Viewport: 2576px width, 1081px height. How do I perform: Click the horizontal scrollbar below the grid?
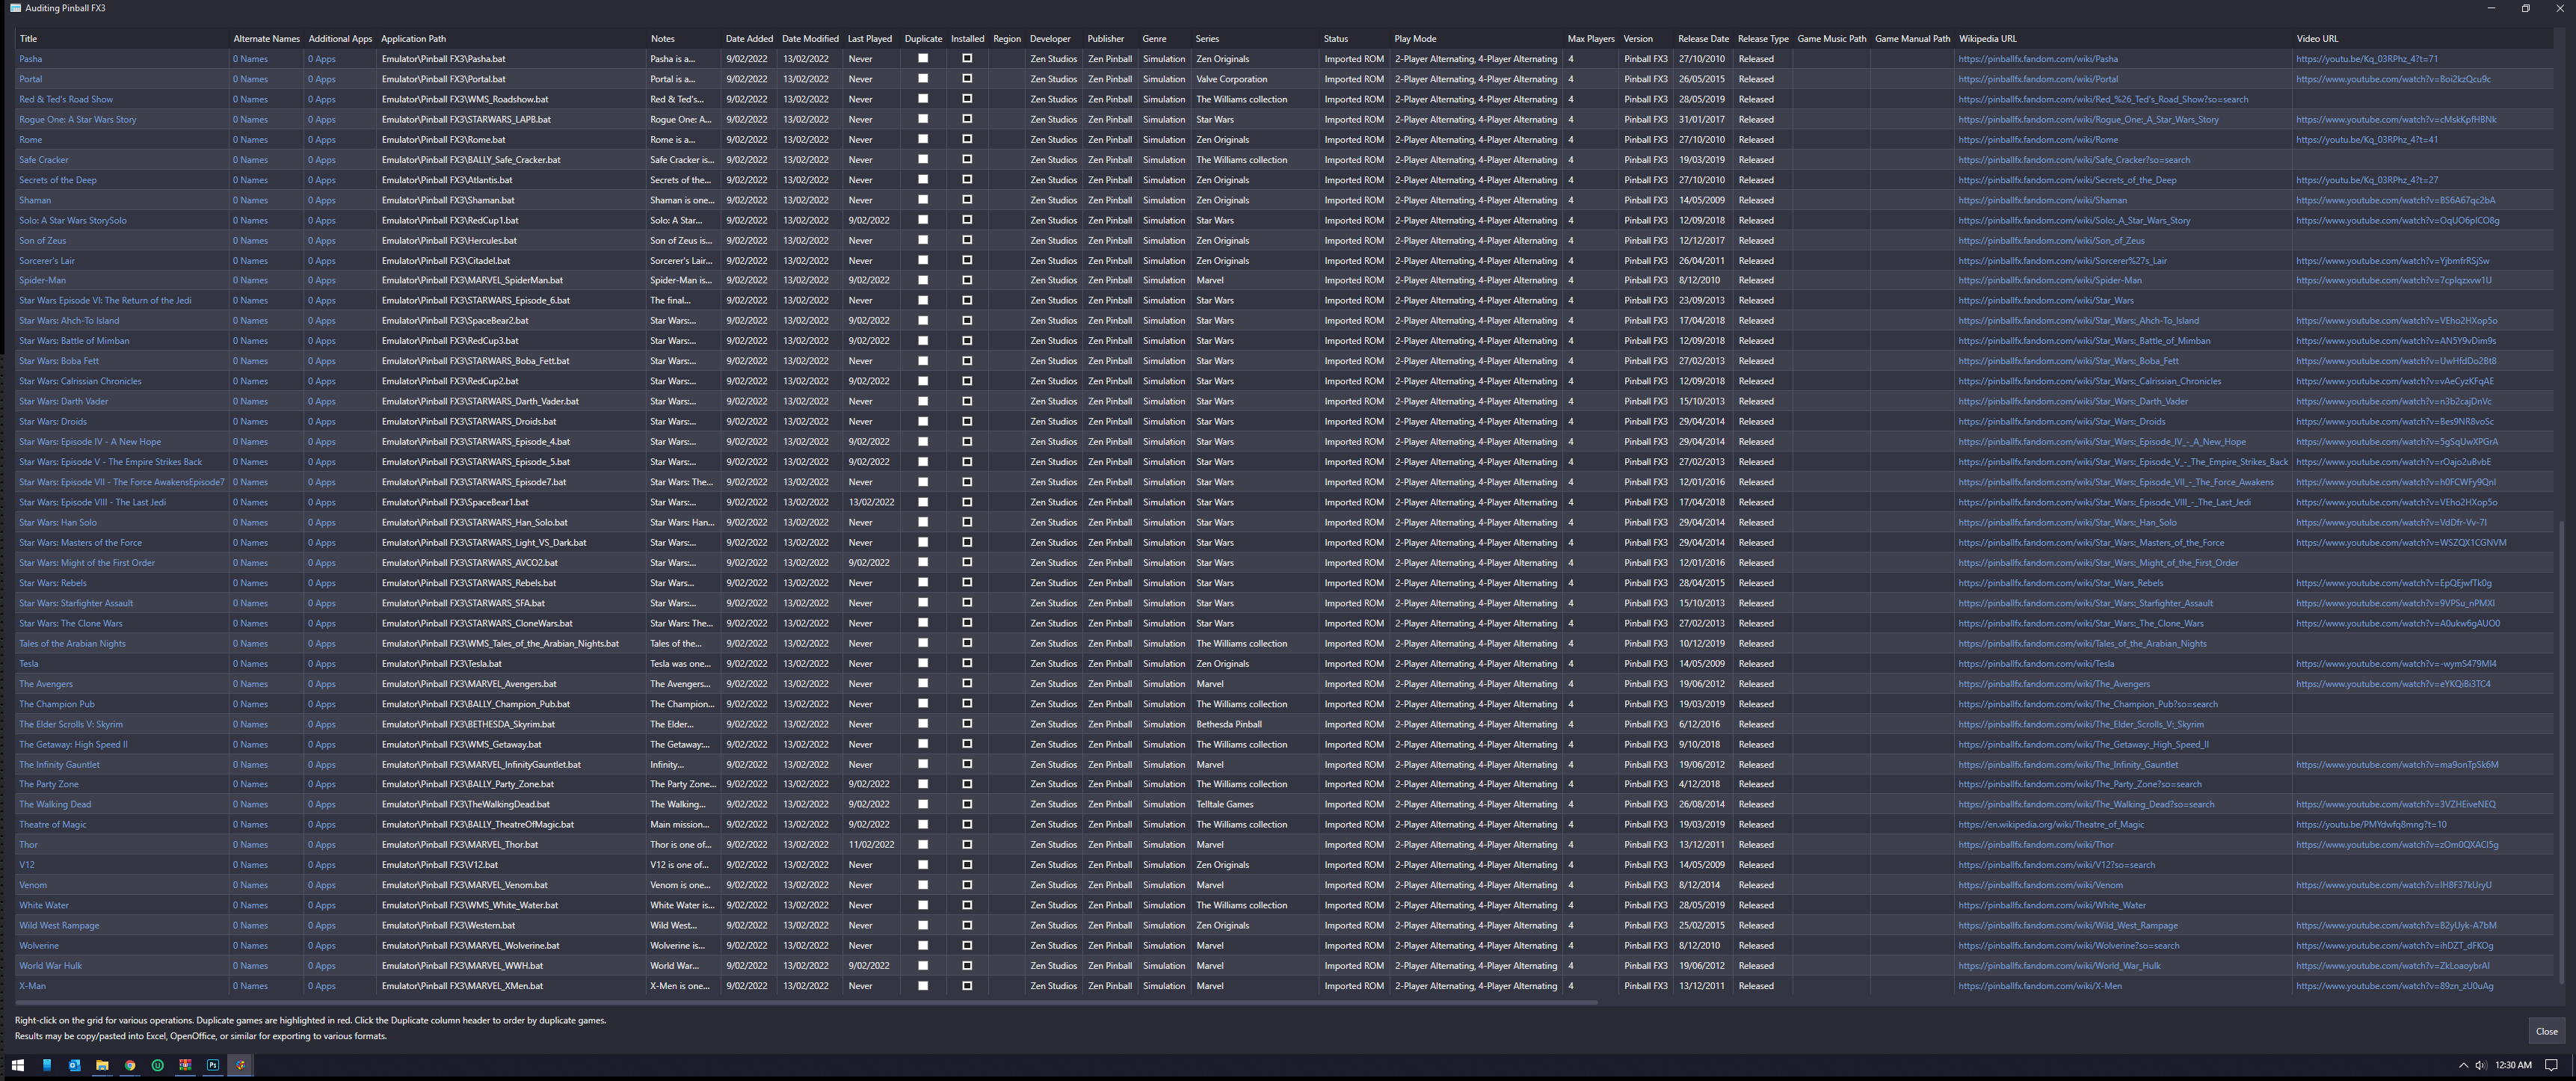806,1002
